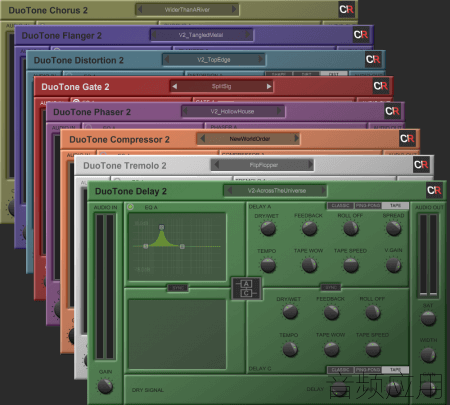Click the CR logo on DuoTone Chorus 2
Screen dimensions: 450x405
point(346,9)
